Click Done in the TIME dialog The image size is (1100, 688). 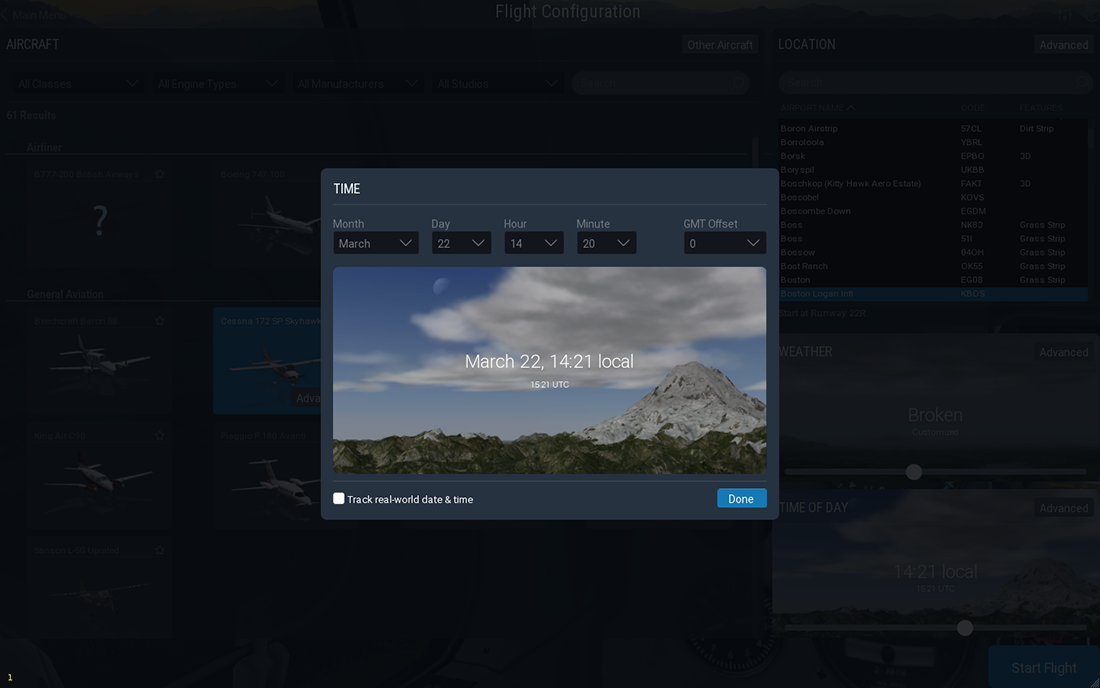pos(741,499)
